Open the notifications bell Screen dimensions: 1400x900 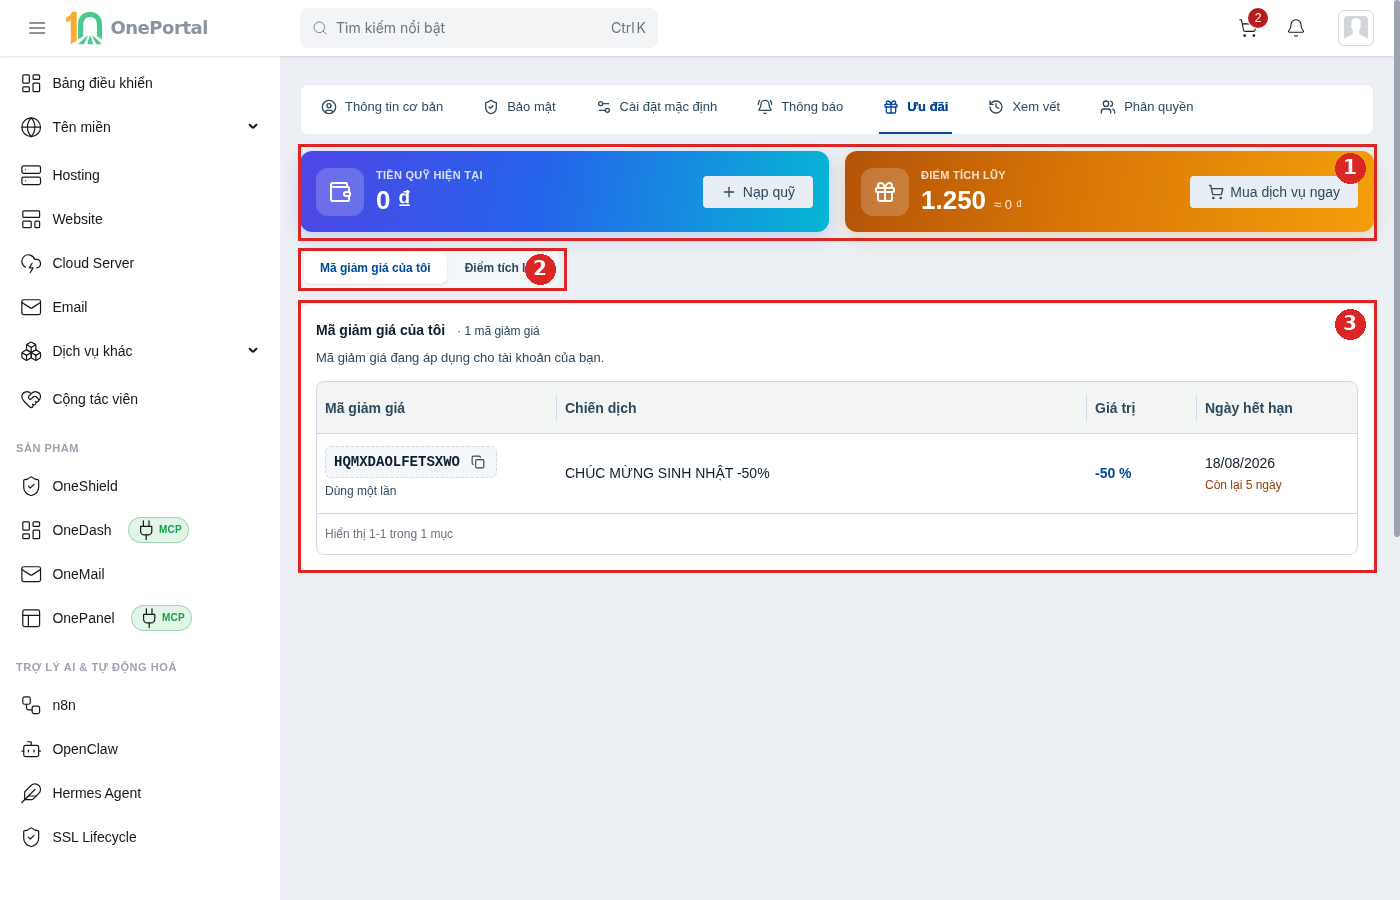(1296, 28)
